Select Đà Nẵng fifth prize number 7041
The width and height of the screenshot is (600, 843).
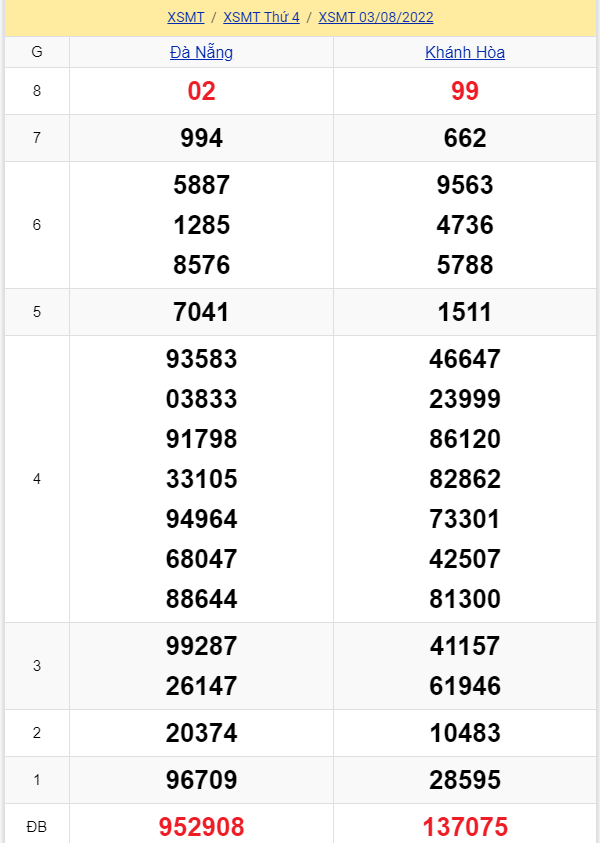pyautogui.click(x=201, y=312)
